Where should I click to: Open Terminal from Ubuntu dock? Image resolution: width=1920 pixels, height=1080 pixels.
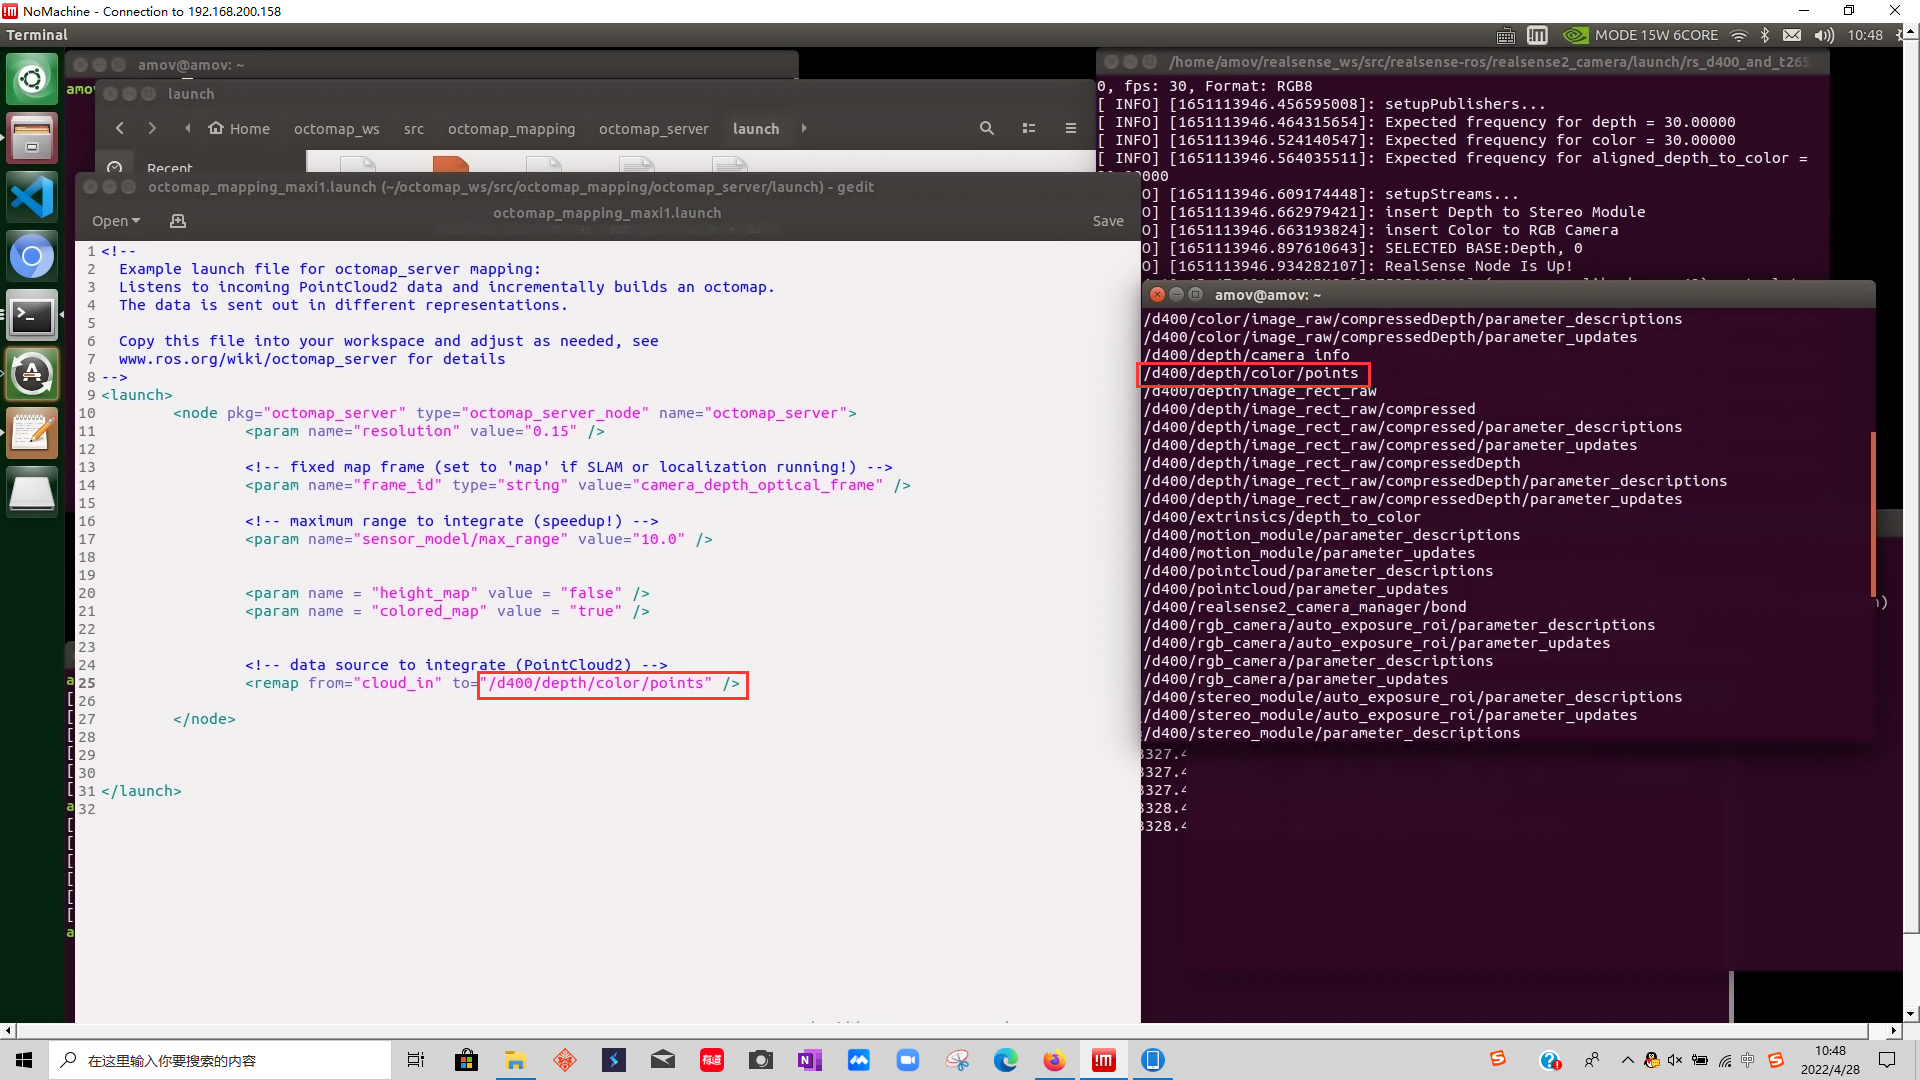click(32, 316)
